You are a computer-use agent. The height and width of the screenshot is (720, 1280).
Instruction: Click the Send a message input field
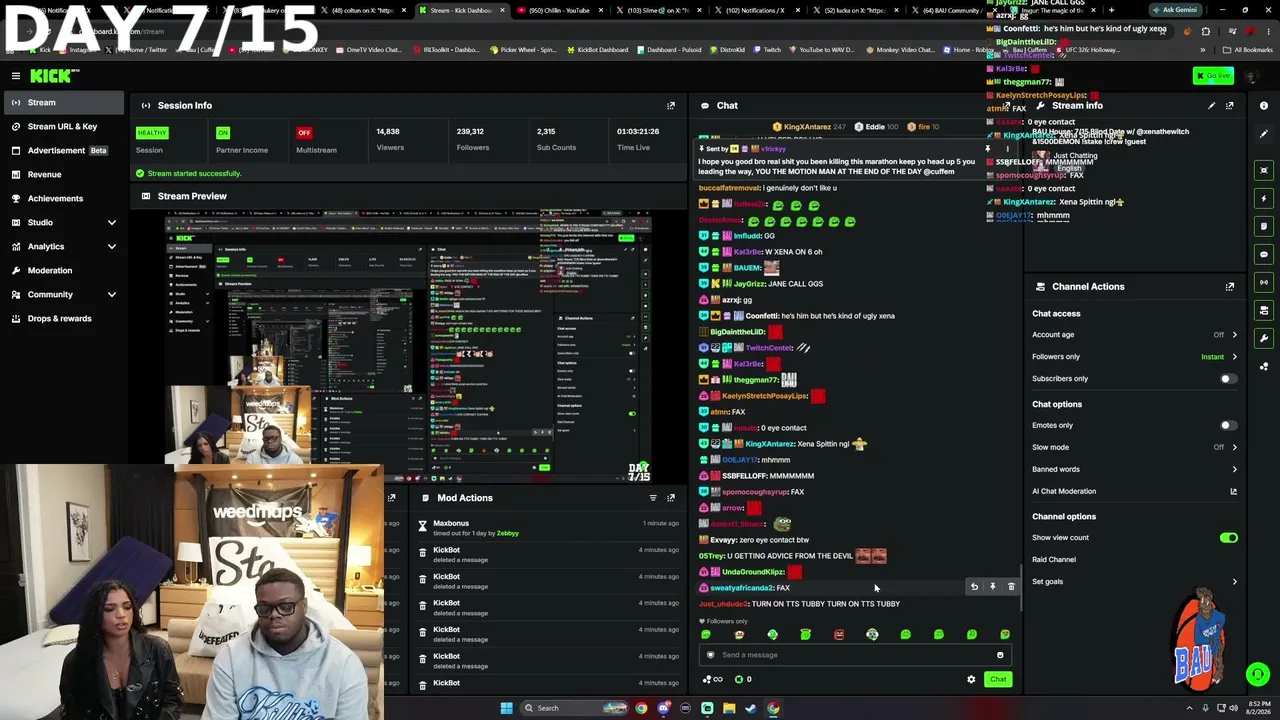[855, 655]
